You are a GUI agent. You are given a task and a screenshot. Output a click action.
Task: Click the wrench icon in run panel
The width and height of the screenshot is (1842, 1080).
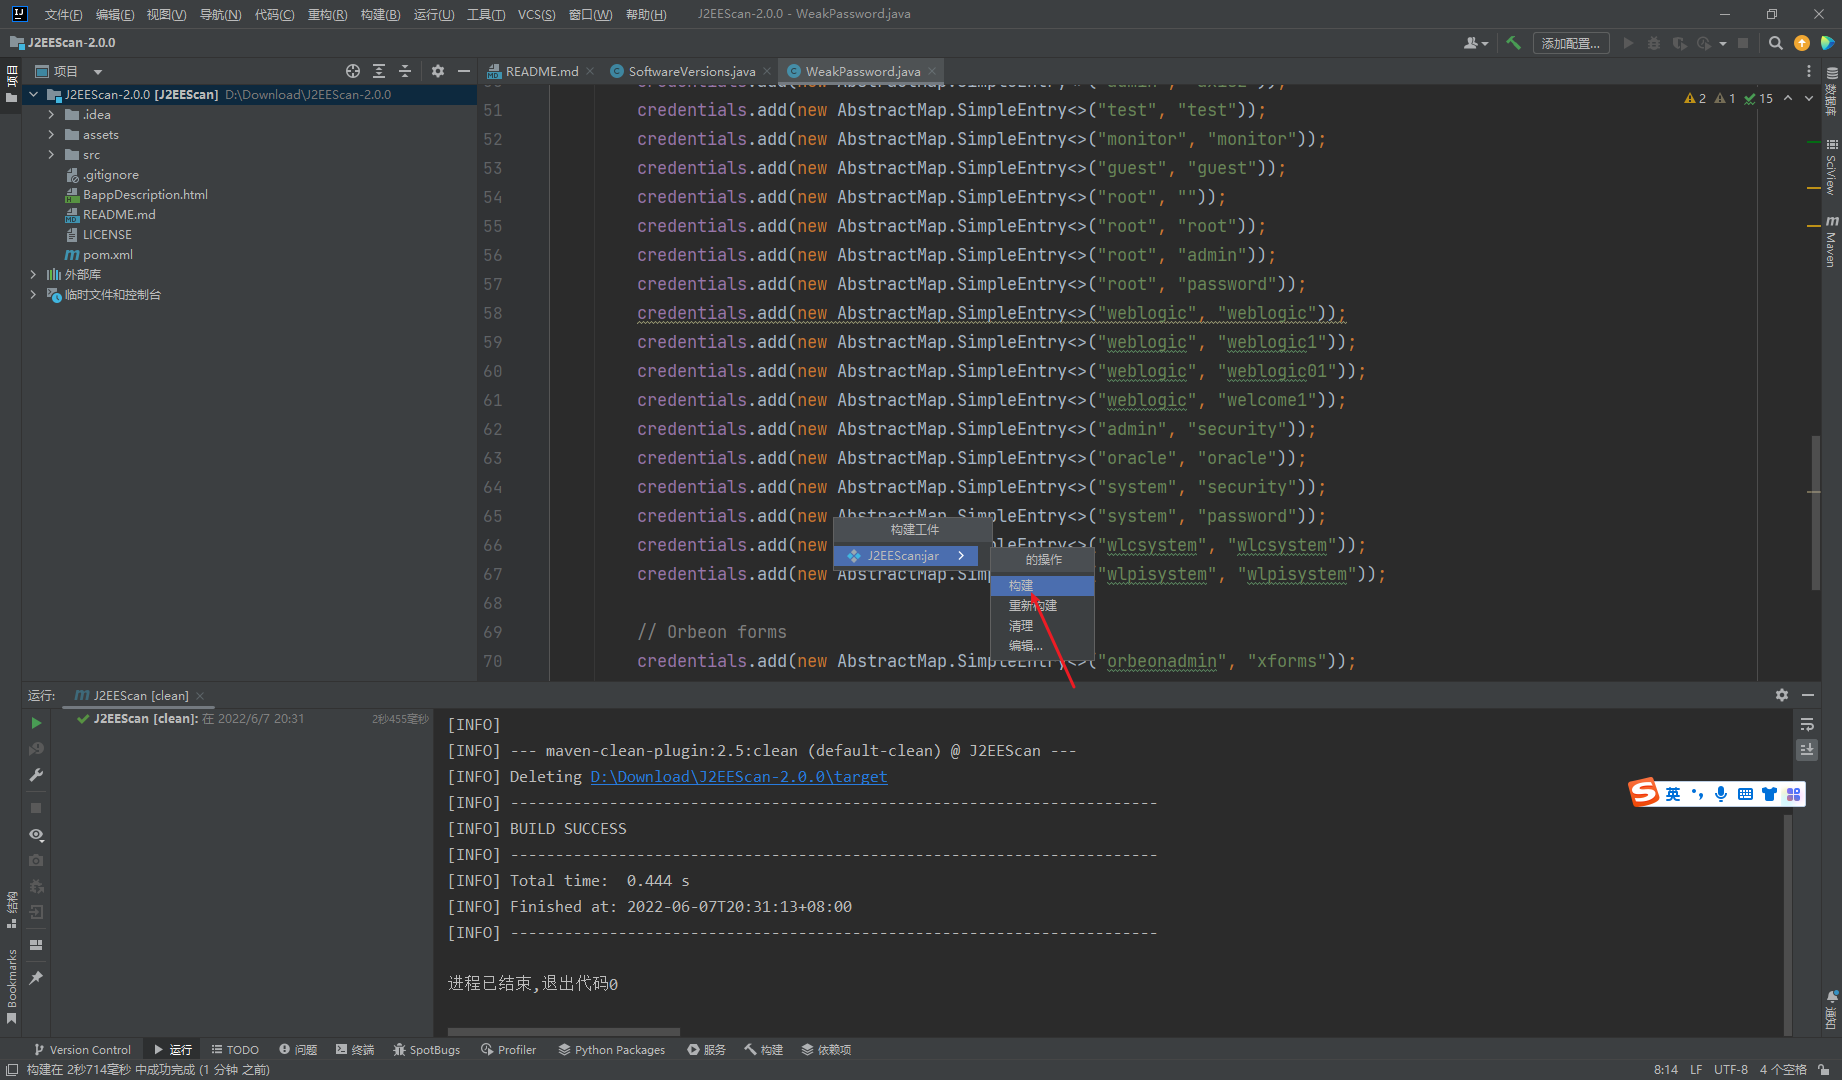click(x=36, y=775)
